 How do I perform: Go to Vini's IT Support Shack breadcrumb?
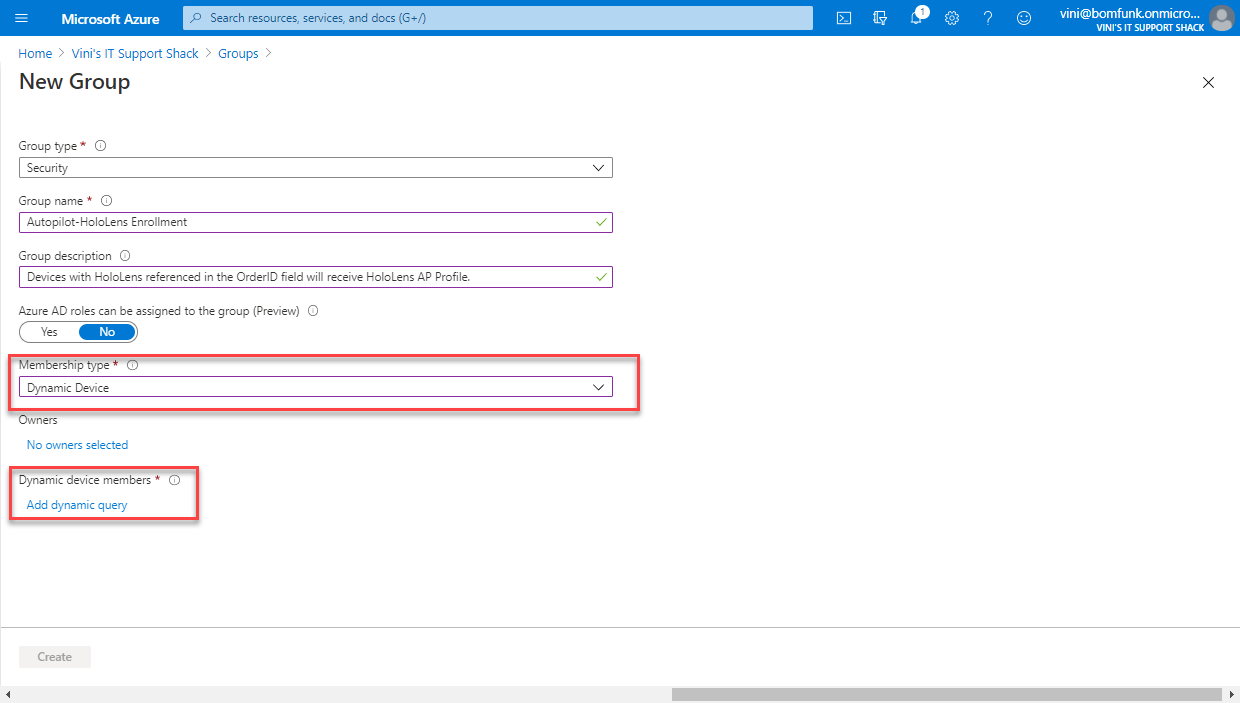tap(135, 53)
